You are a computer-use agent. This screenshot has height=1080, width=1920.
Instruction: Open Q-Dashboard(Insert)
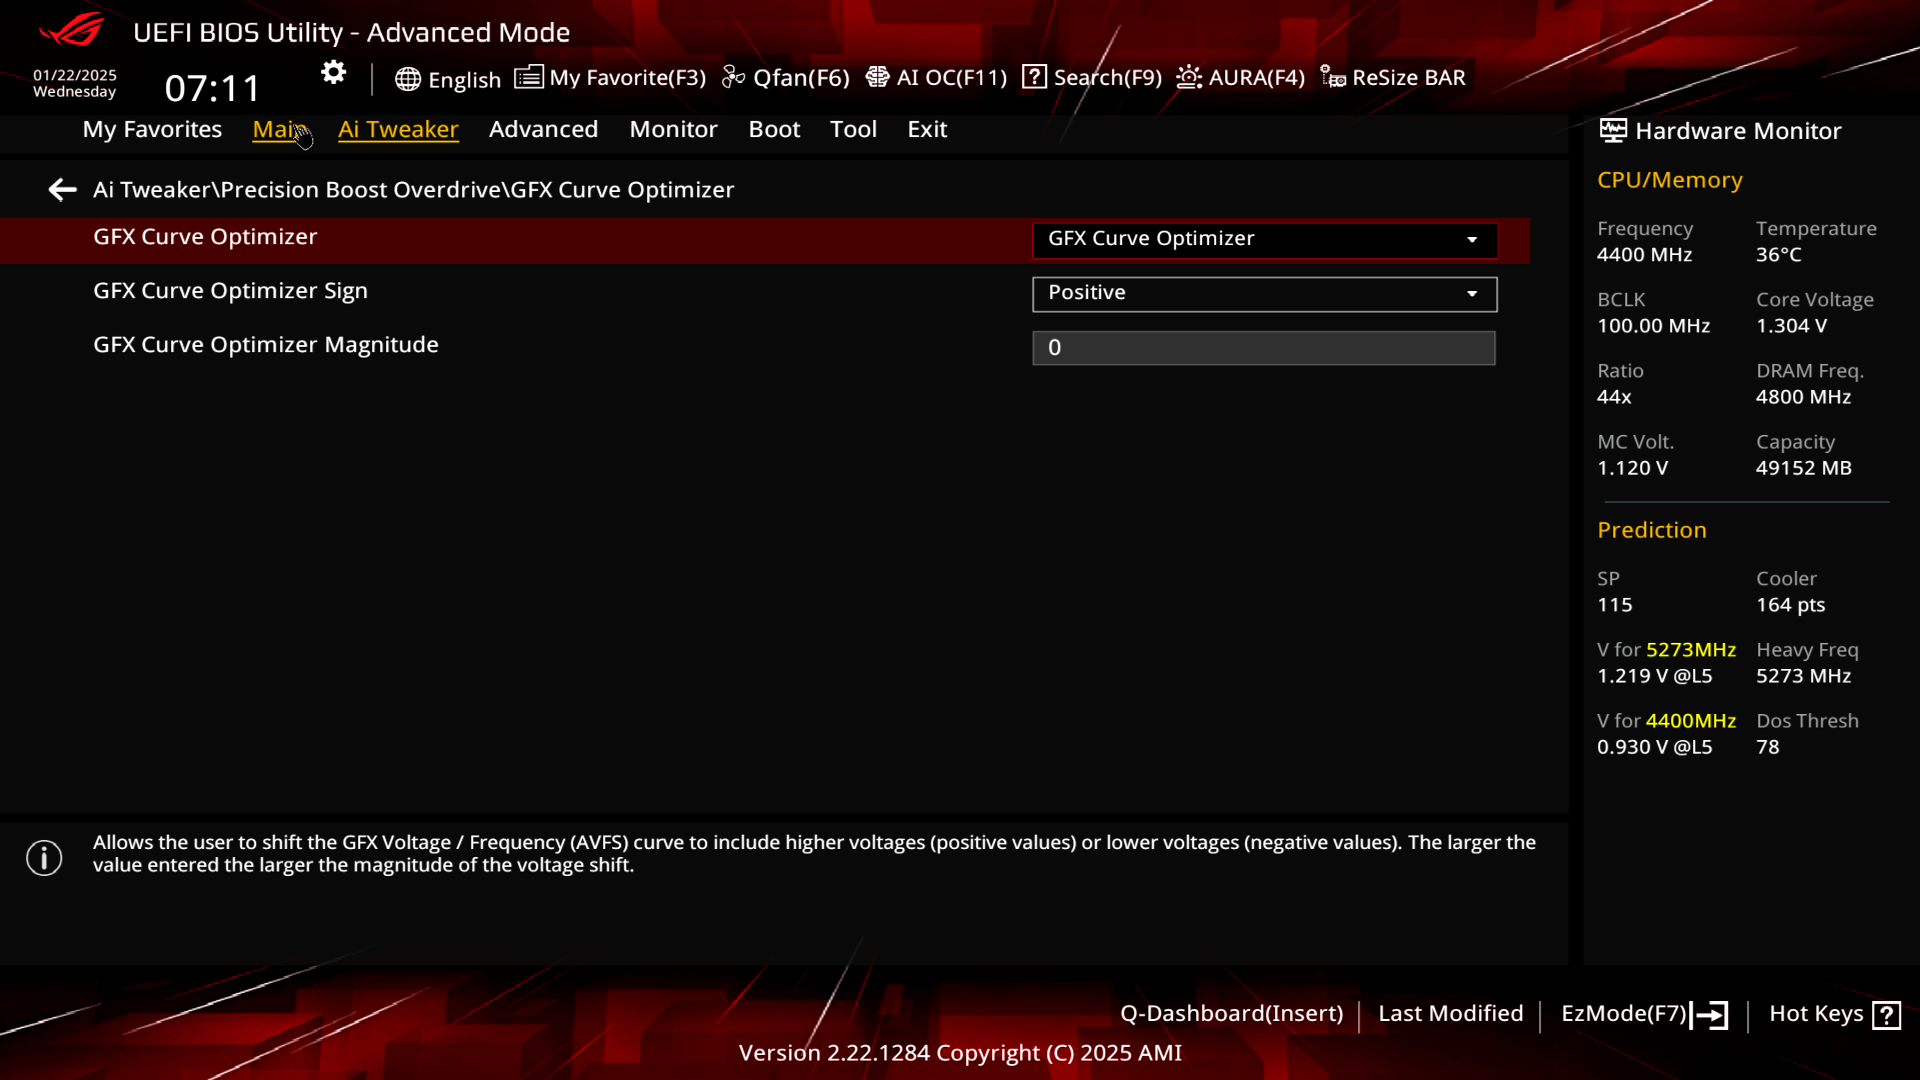tap(1231, 1013)
